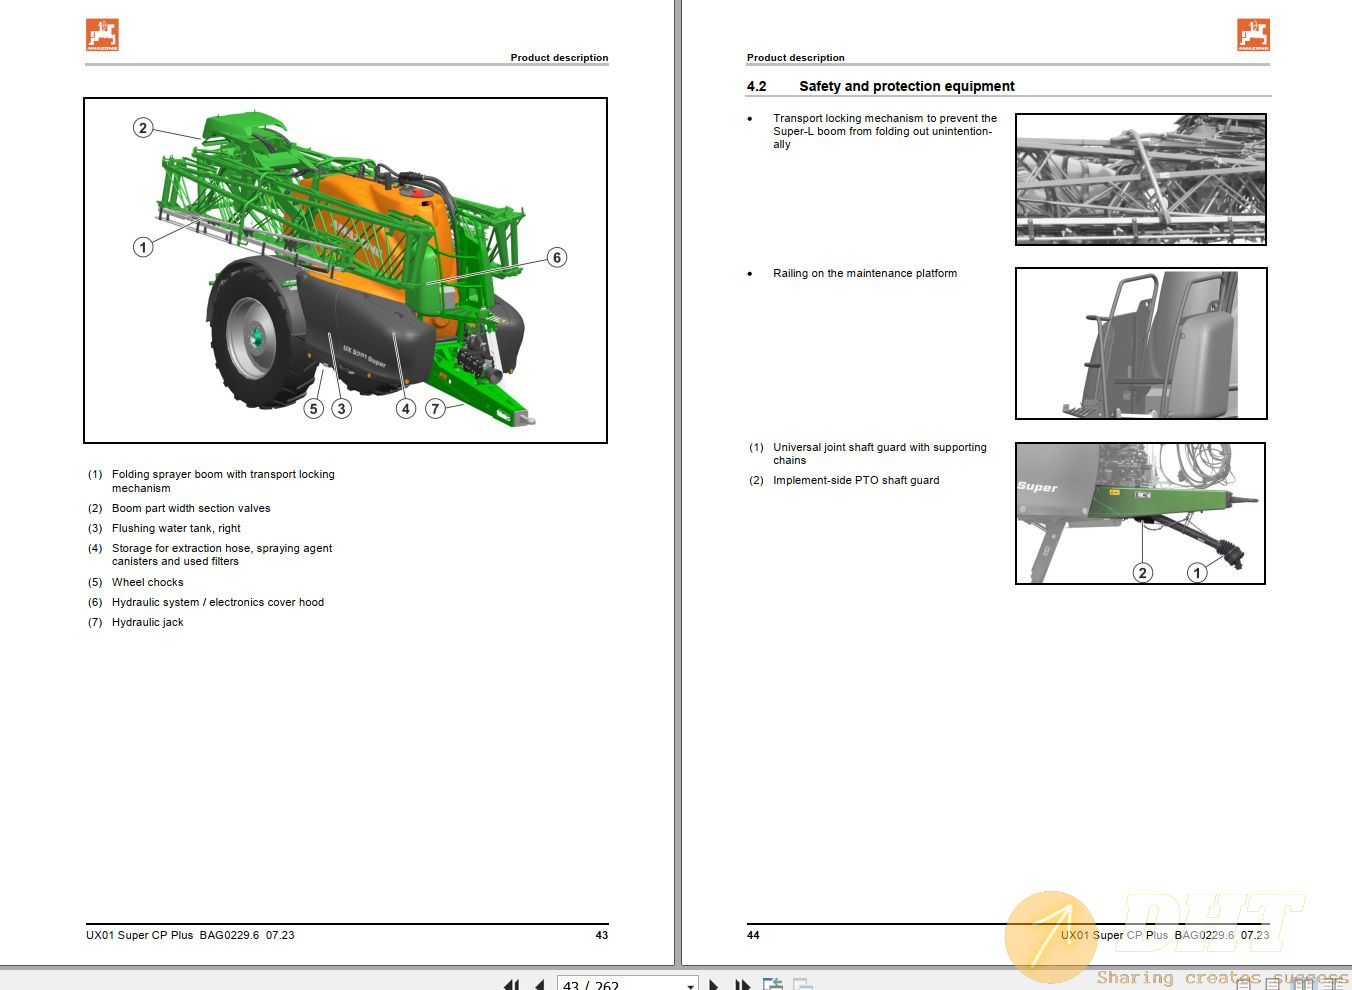
Task: Click the PTO shaft guard image
Action: (x=1141, y=513)
